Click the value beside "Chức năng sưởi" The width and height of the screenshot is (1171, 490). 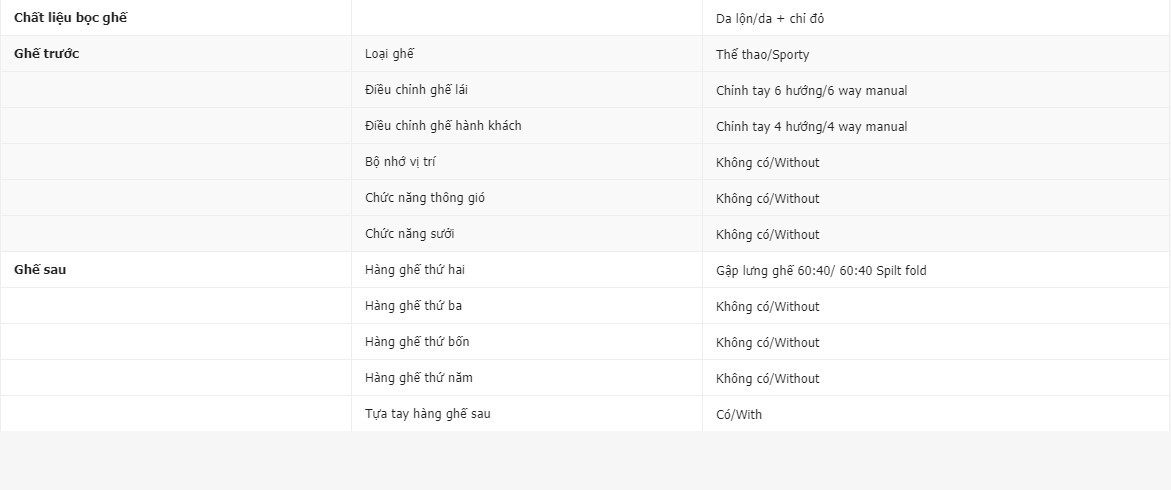coord(767,235)
